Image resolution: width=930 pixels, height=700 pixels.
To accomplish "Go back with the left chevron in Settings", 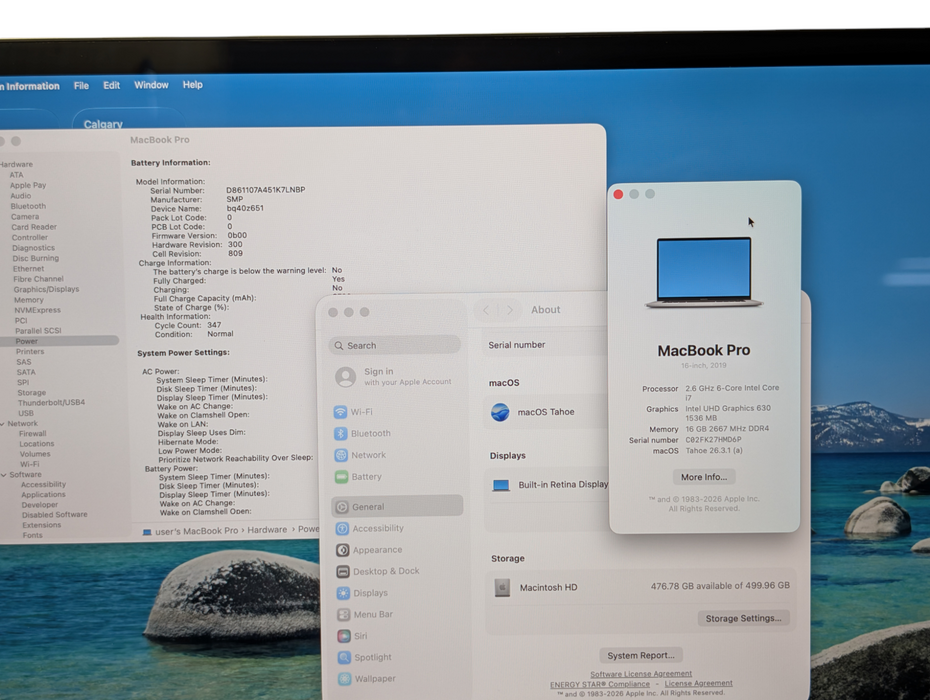I will [x=486, y=310].
